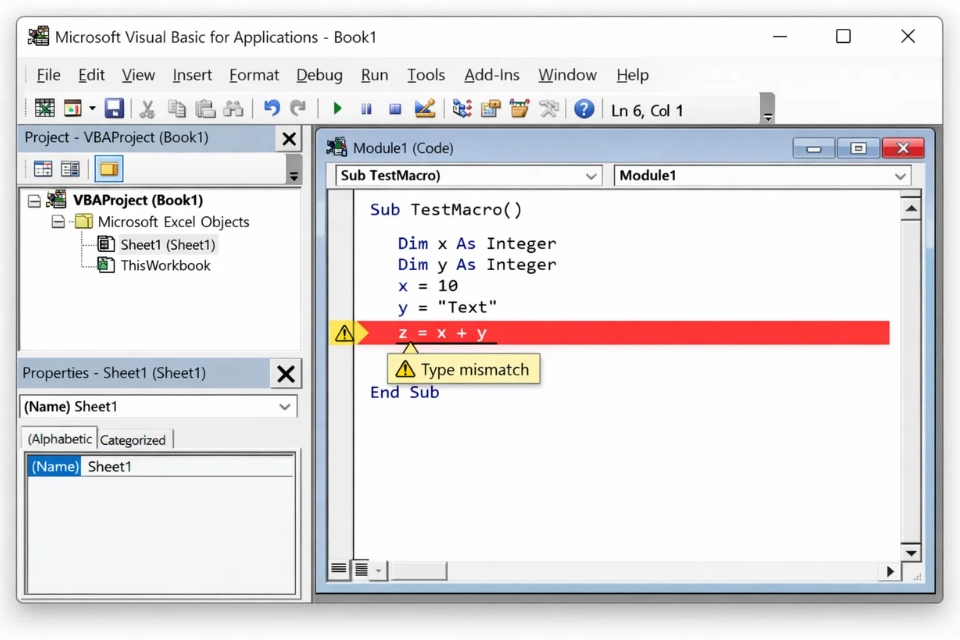
Task: Click the Type mismatch warning tooltip
Action: (x=463, y=369)
